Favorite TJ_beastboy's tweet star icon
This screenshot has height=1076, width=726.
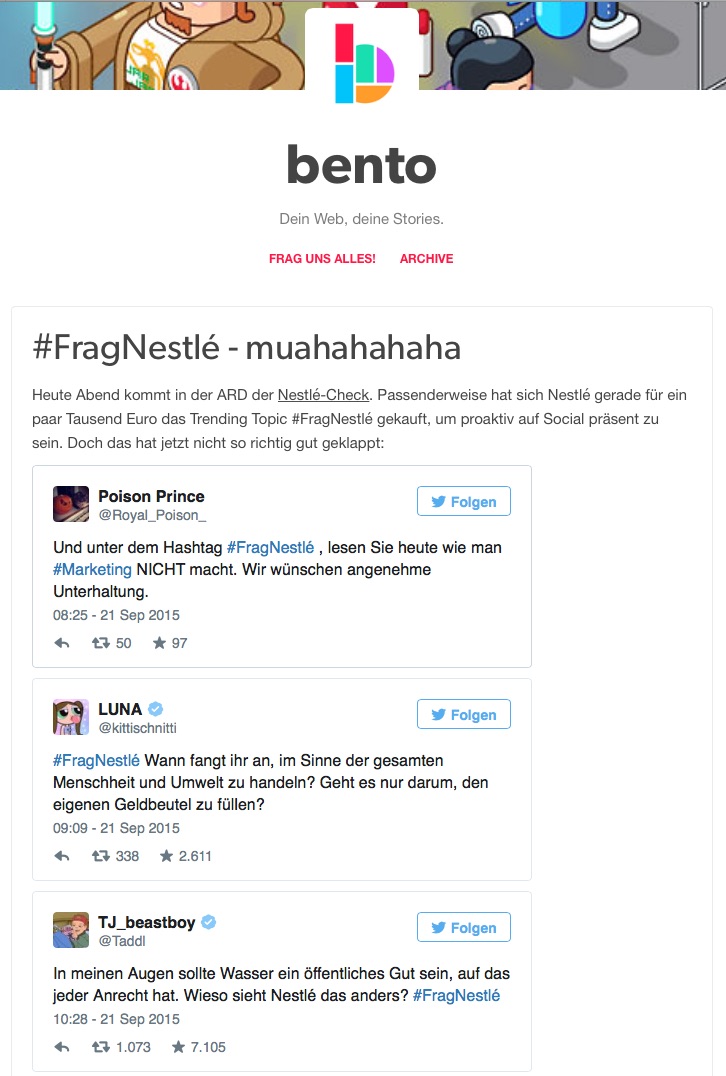(x=178, y=1046)
